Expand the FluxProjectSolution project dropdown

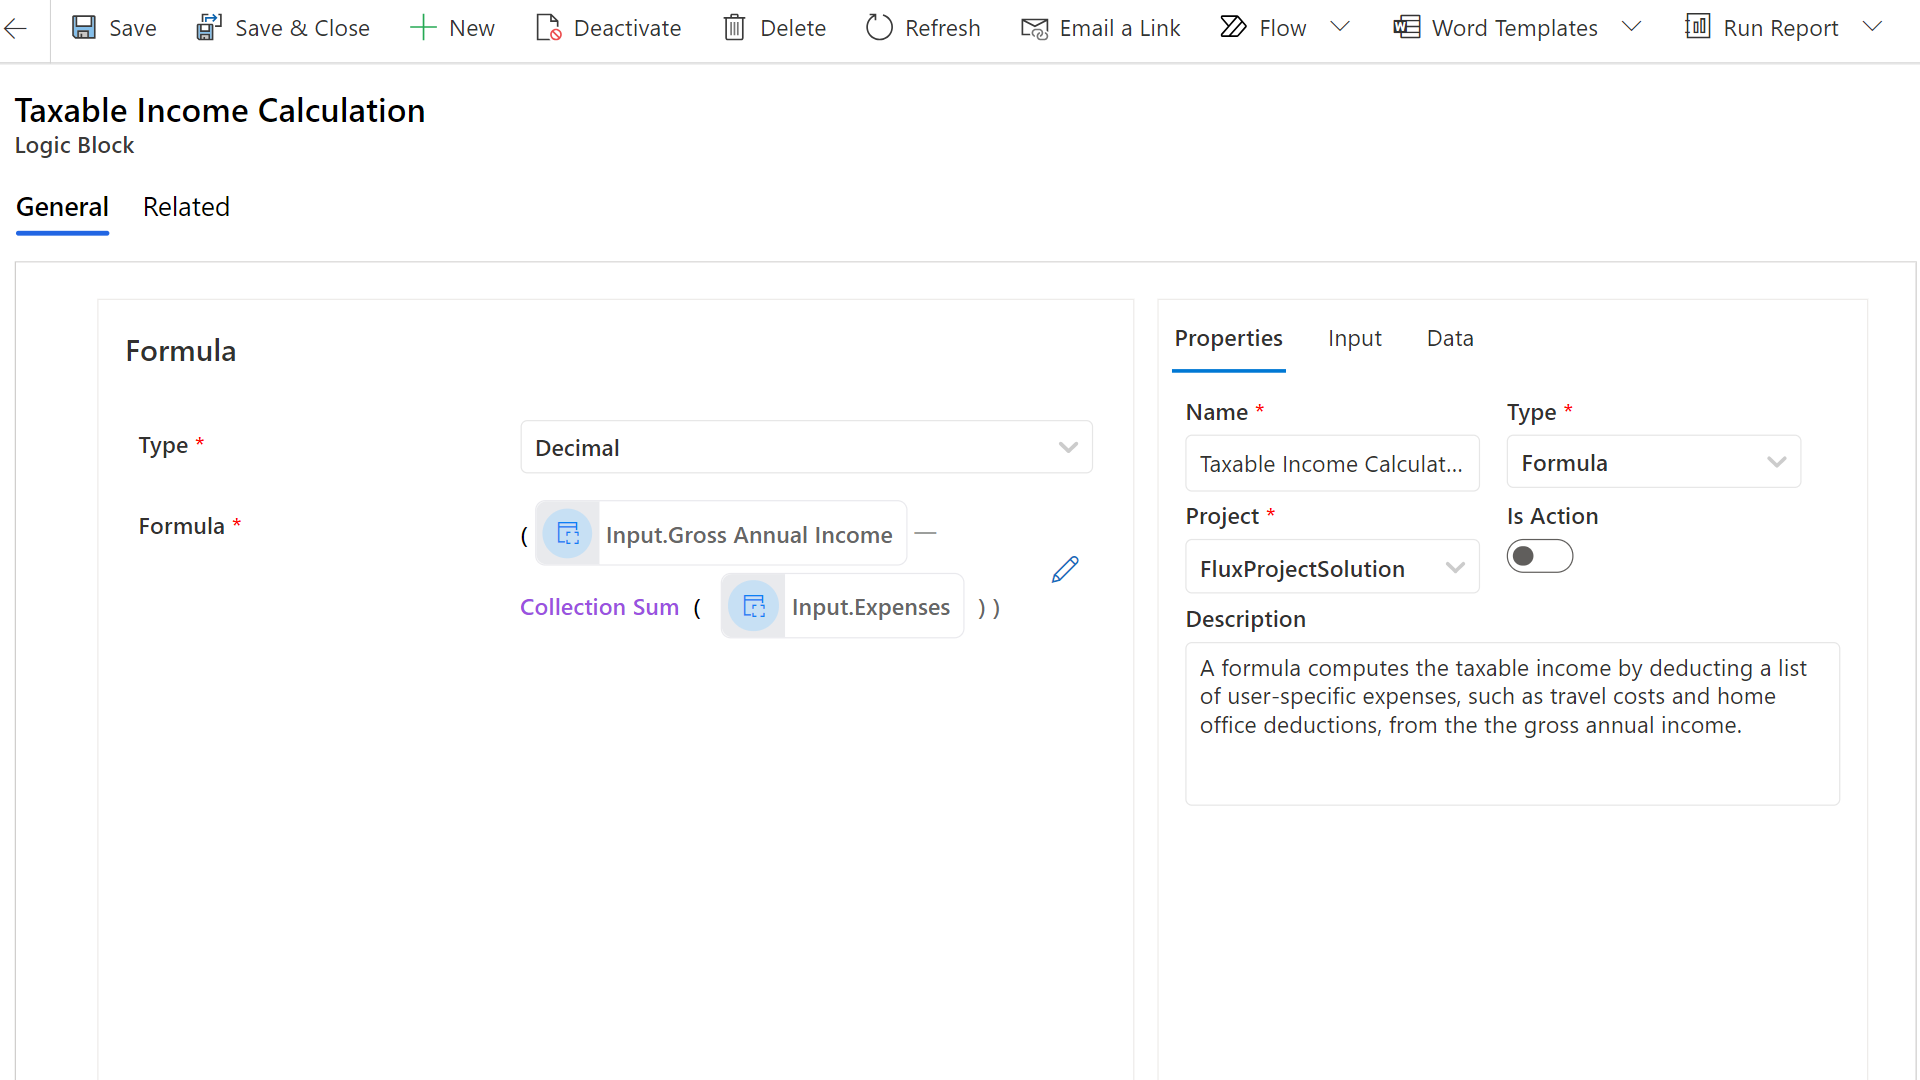[x=1331, y=568]
